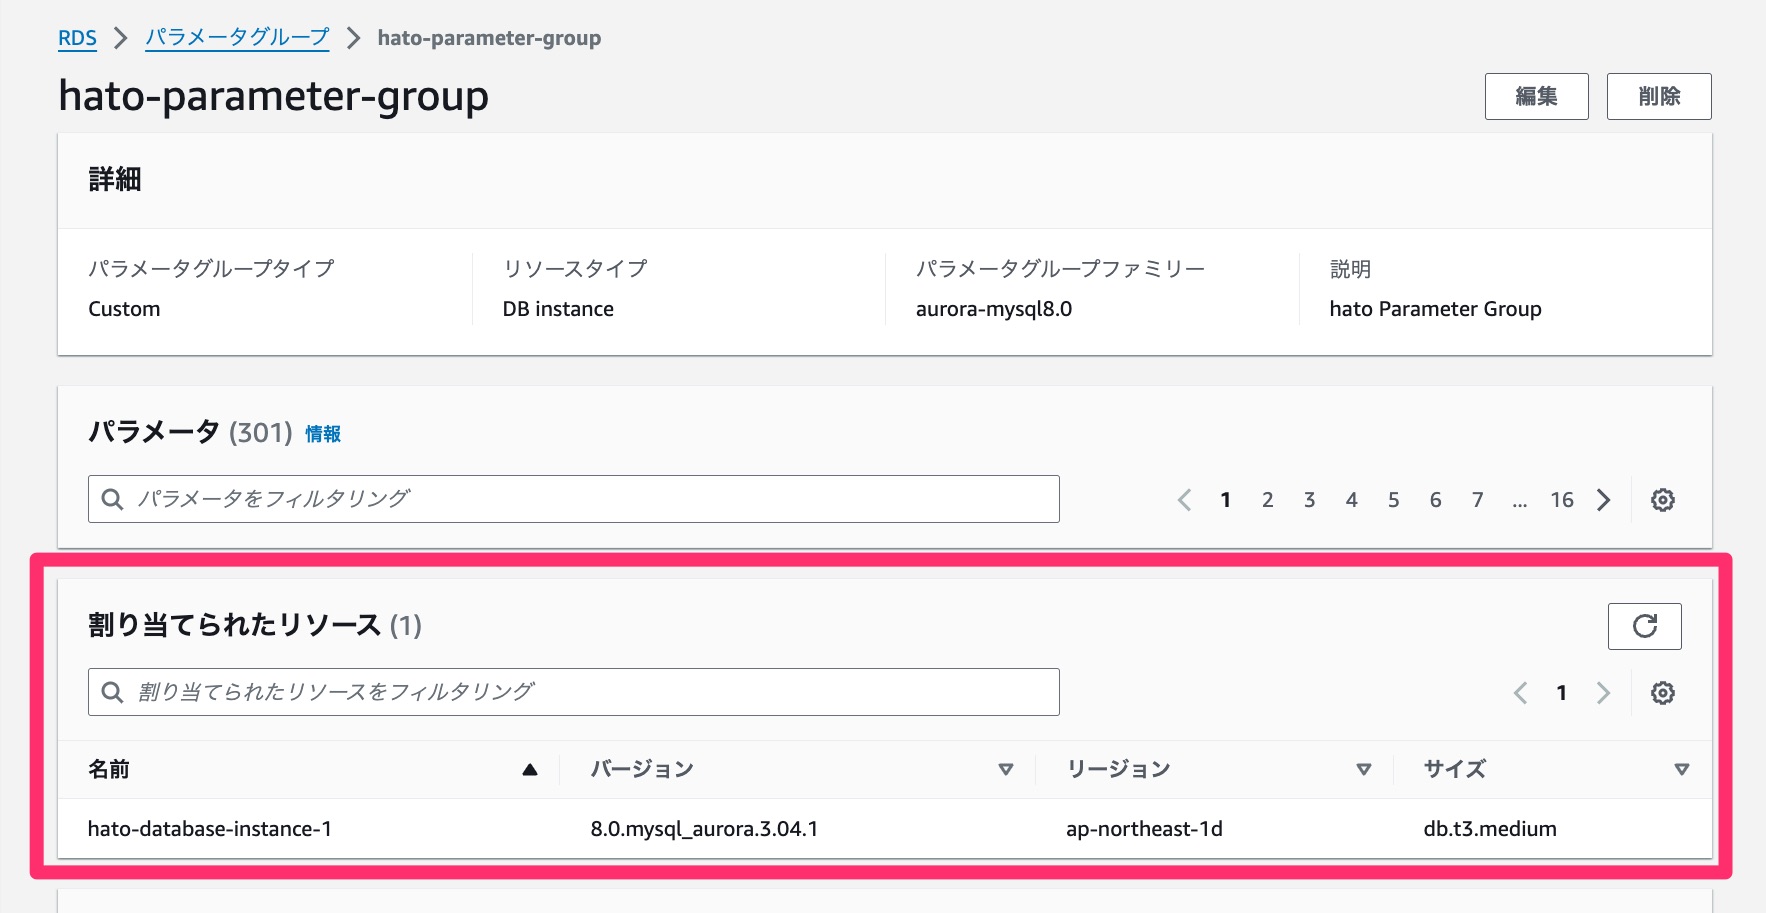Select parameters page 3
Screen dimensions: 1766x913
coord(1309,499)
